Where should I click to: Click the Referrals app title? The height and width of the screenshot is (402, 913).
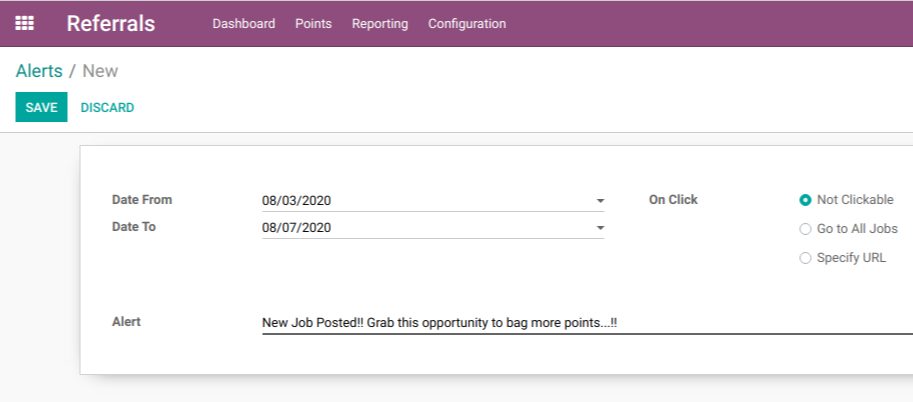pyautogui.click(x=111, y=23)
